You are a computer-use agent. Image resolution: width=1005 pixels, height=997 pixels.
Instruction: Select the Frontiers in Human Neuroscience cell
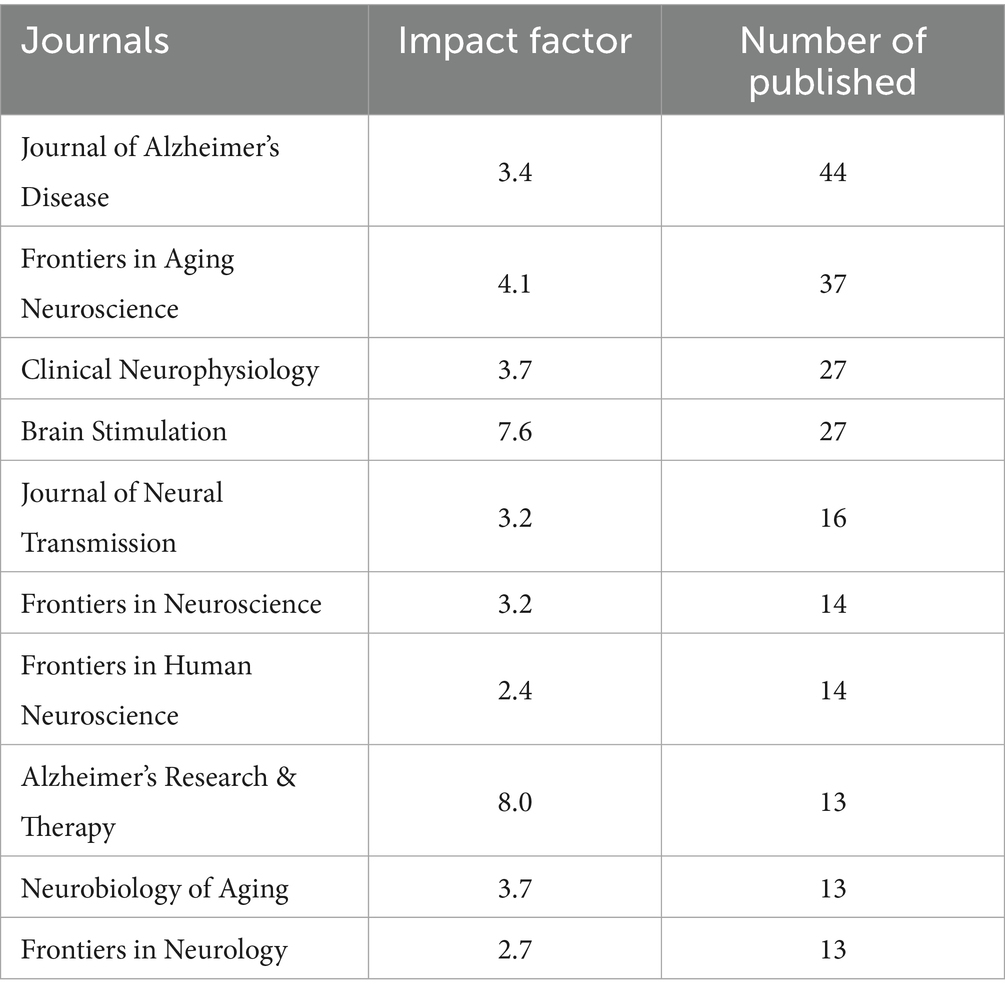[x=136, y=690]
